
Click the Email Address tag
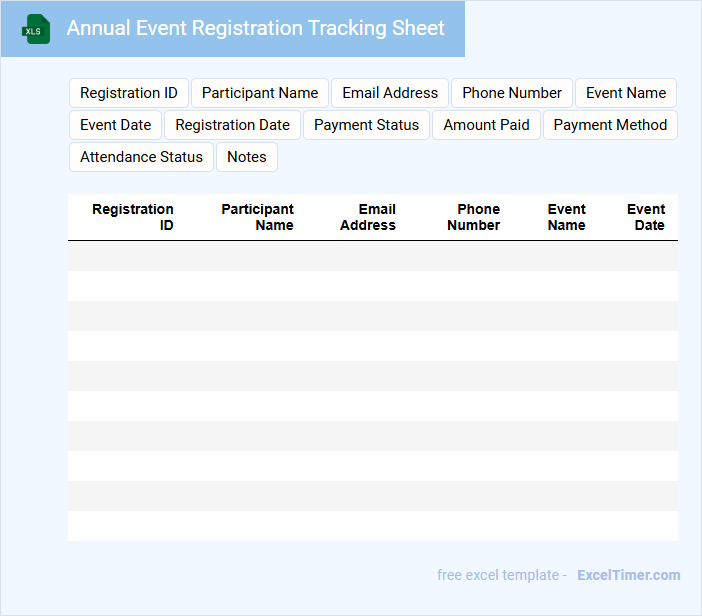point(390,93)
